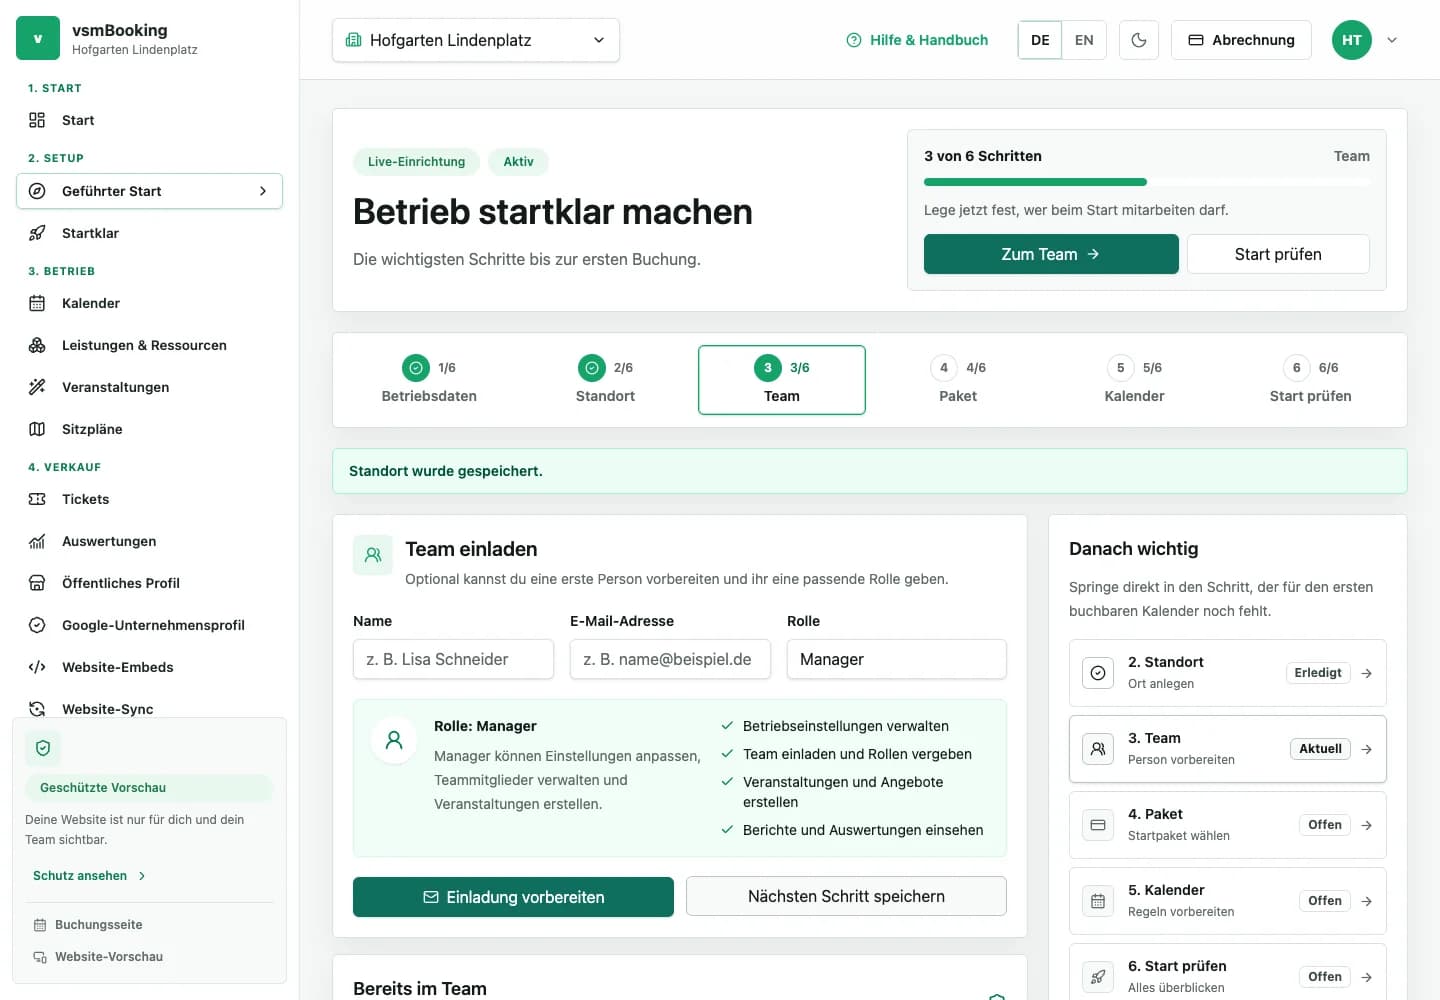Click Nächsten Schritt speichern

pyautogui.click(x=846, y=896)
